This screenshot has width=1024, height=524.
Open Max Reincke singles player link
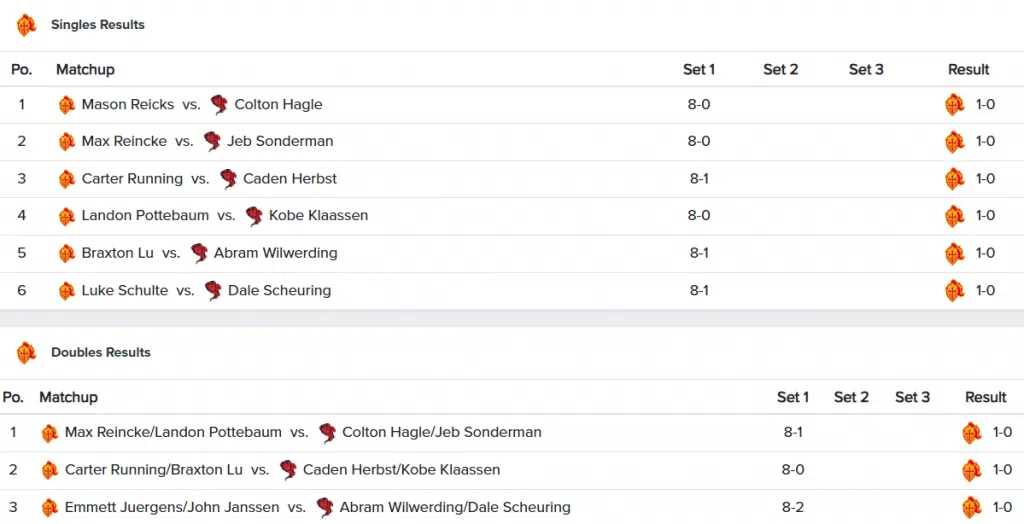pos(124,141)
